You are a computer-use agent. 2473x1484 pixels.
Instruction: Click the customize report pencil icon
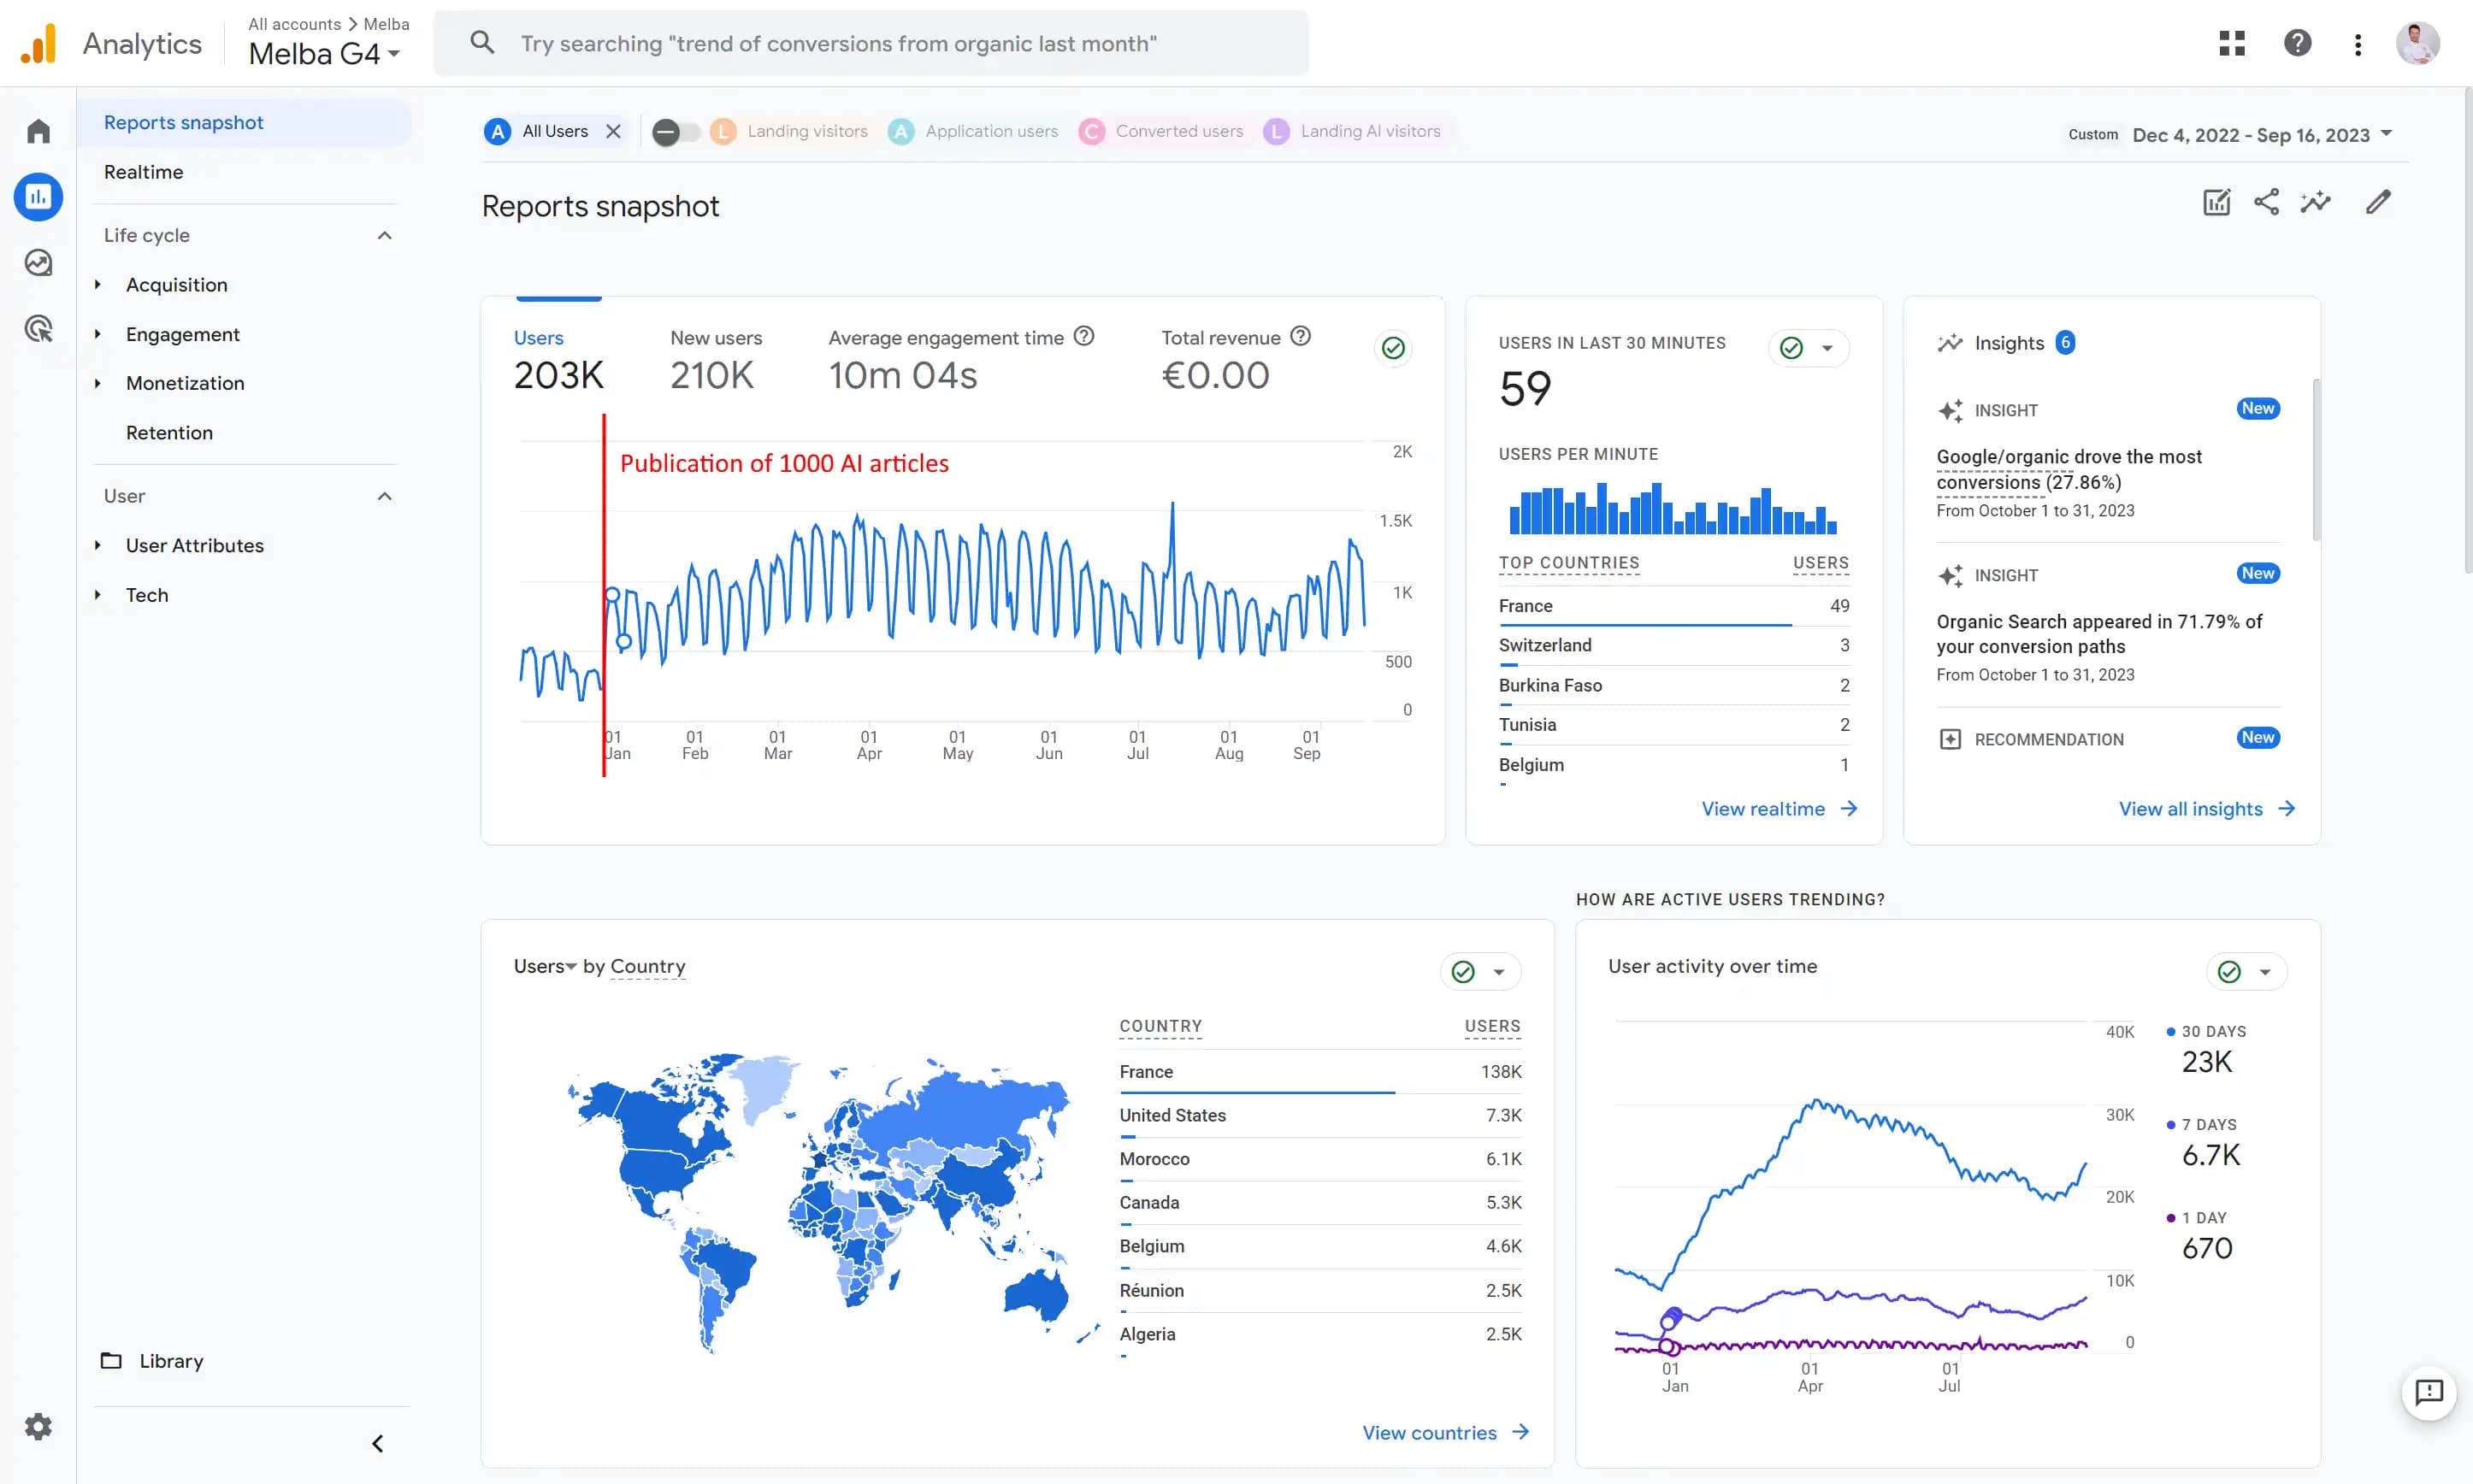pos(2380,202)
